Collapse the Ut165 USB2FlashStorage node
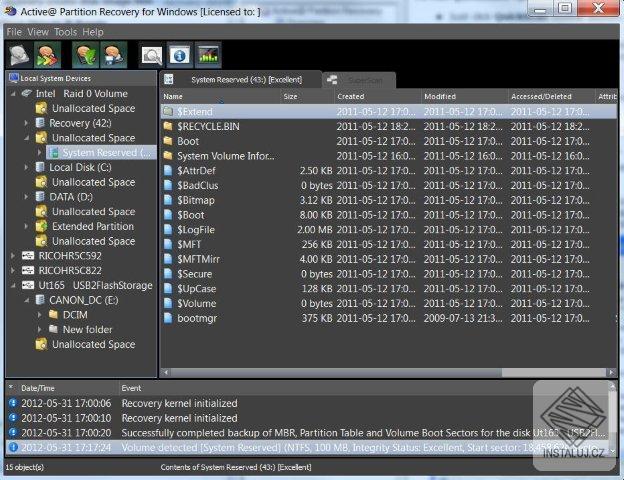Image resolution: width=624 pixels, height=480 pixels. click(13, 285)
